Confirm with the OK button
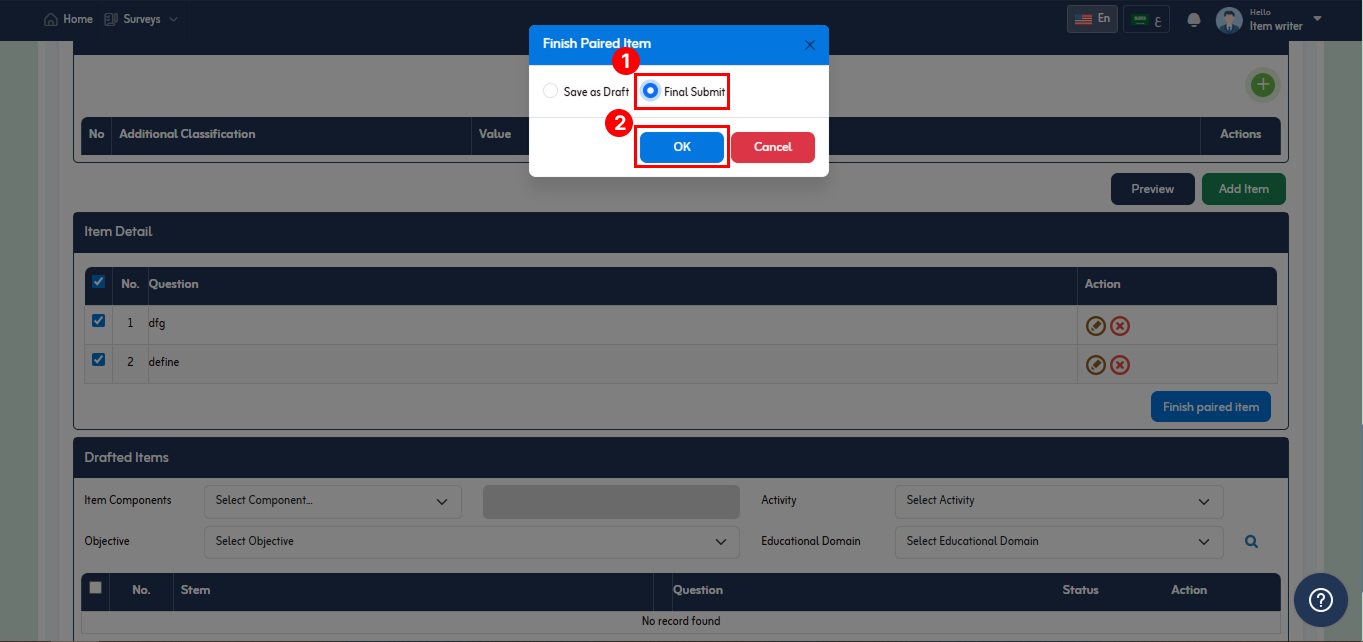Screen dimensions: 1363x642 [x=682, y=147]
